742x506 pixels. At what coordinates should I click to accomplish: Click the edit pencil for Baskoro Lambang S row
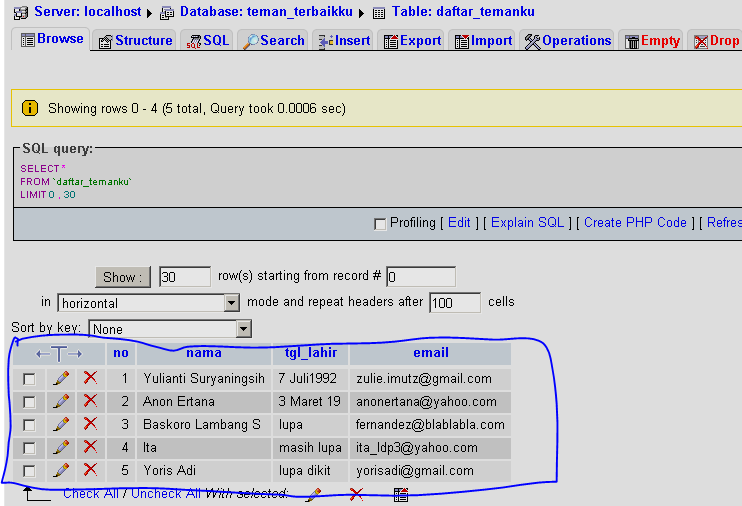coord(61,424)
